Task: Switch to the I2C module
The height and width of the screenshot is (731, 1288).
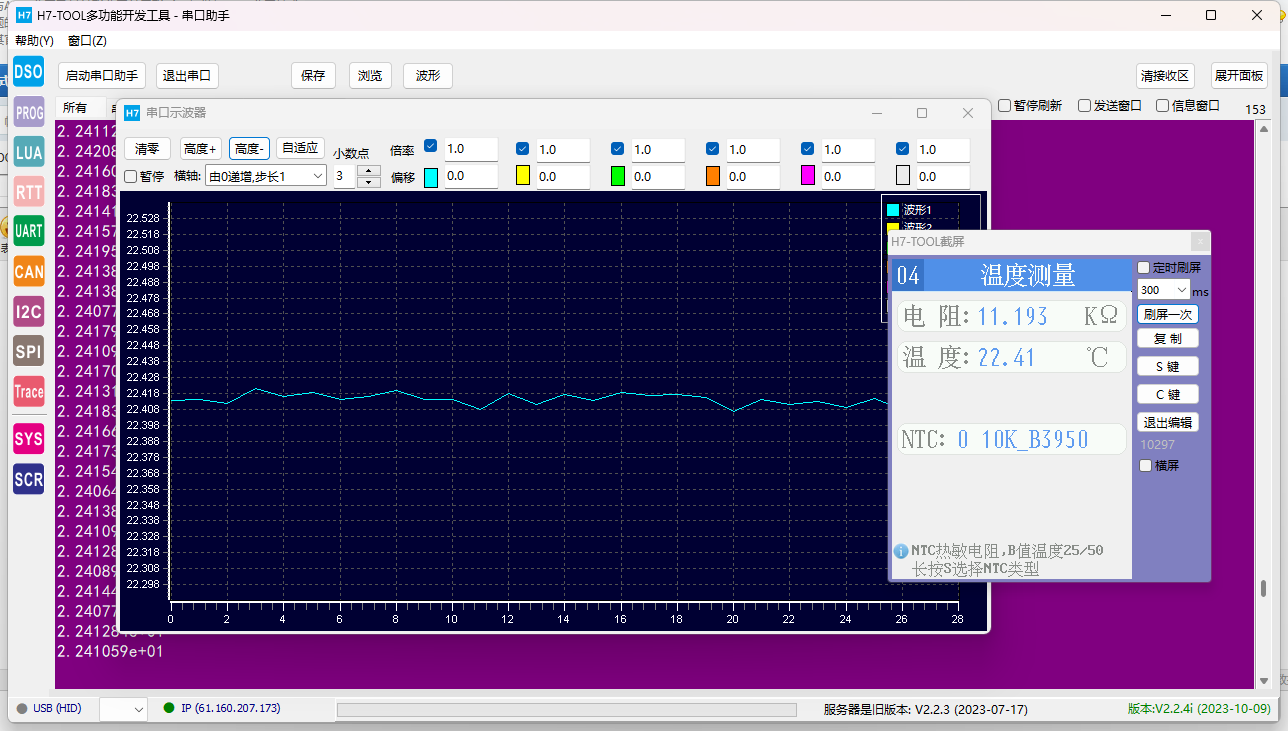Action: (29, 311)
